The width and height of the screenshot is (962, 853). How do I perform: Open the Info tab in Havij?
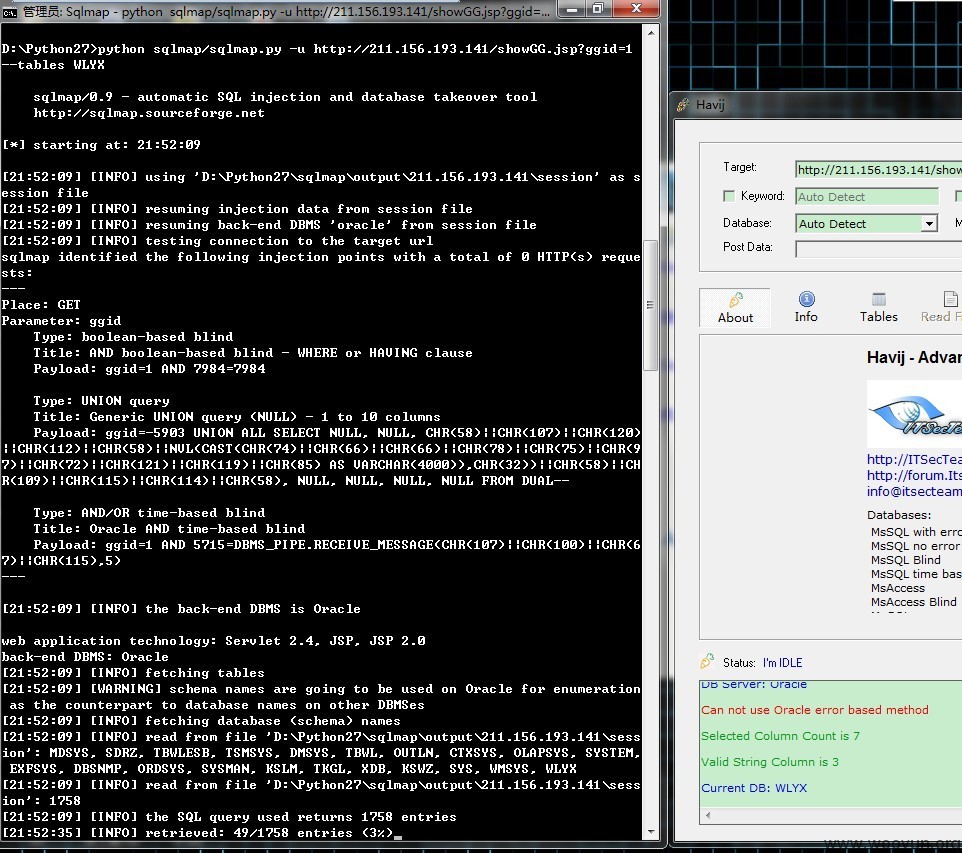806,307
